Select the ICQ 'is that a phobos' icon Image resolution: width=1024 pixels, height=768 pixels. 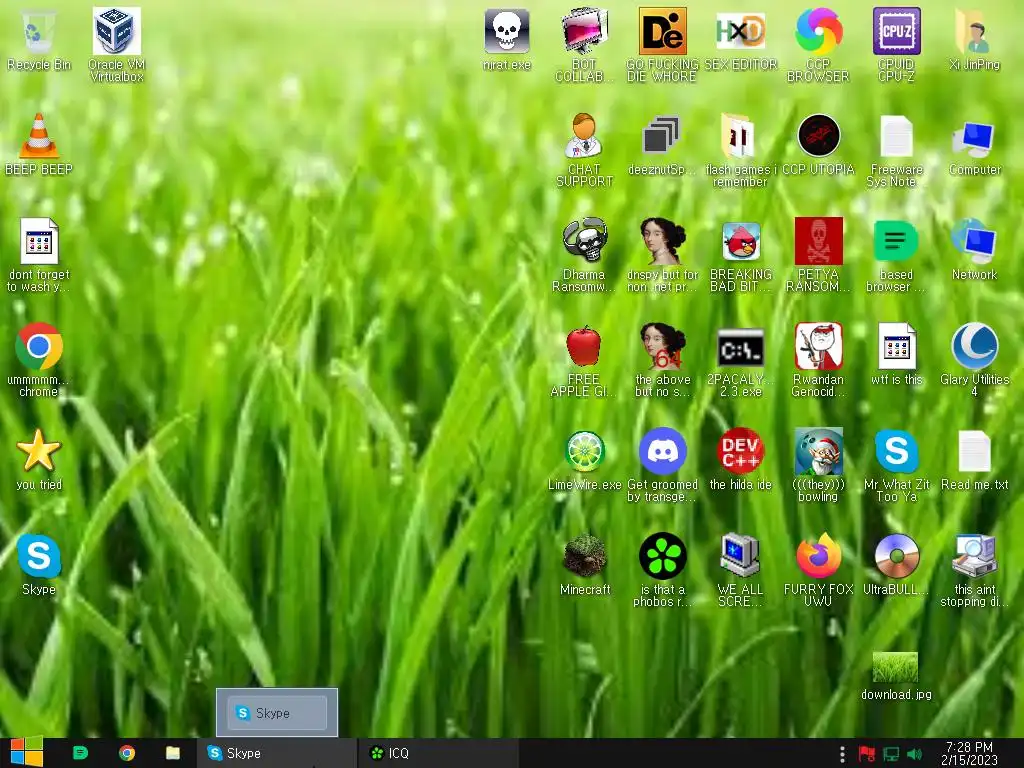click(x=662, y=556)
